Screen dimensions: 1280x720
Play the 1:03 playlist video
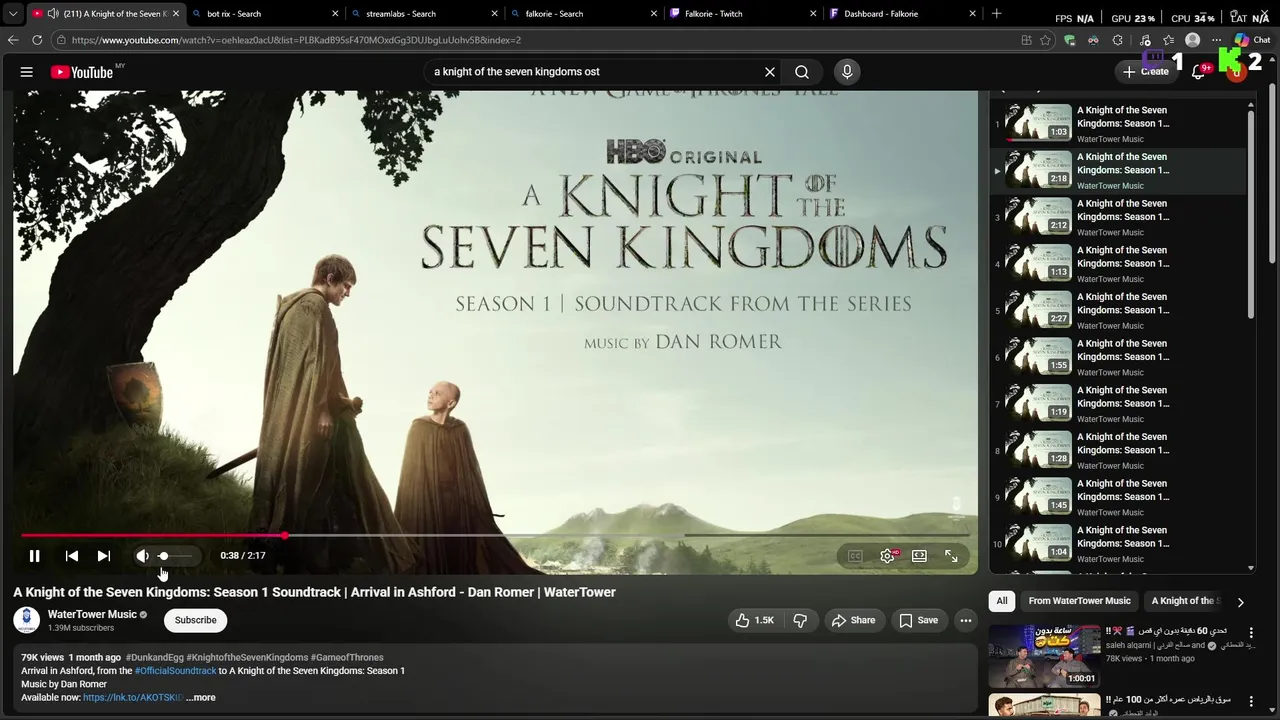[1039, 122]
